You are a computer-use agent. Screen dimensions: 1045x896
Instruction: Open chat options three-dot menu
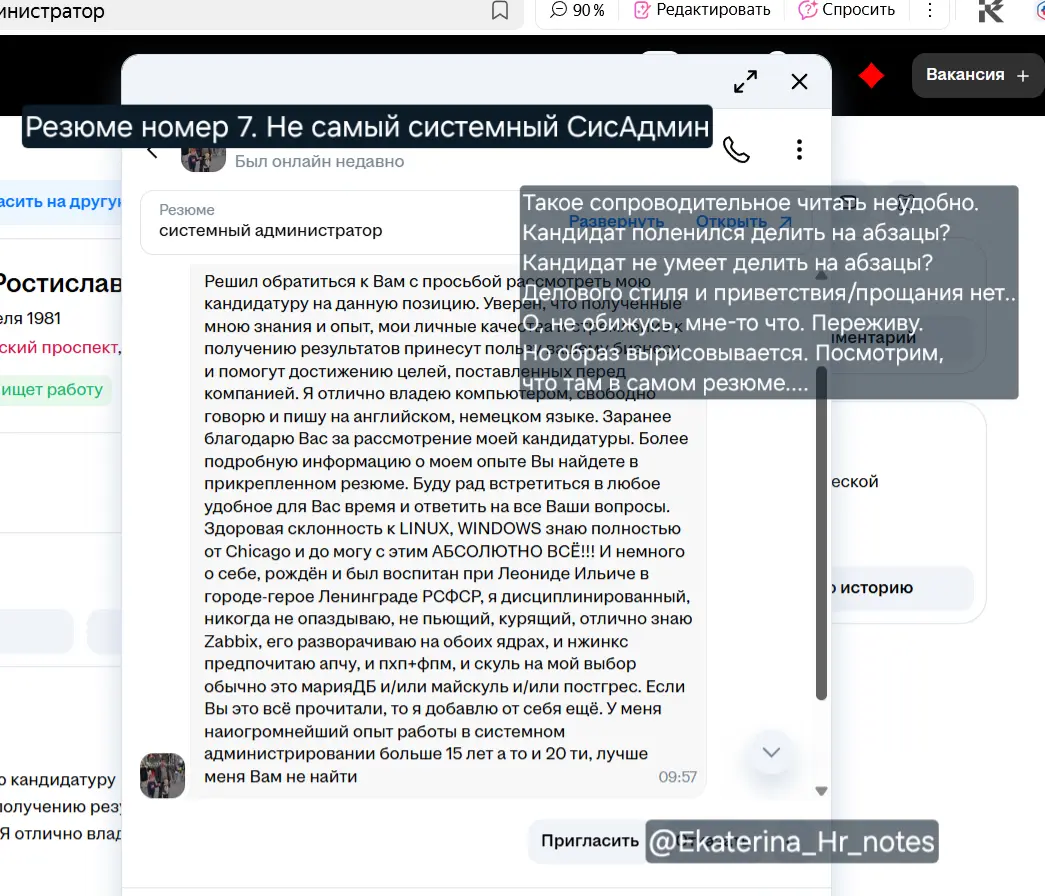[799, 149]
